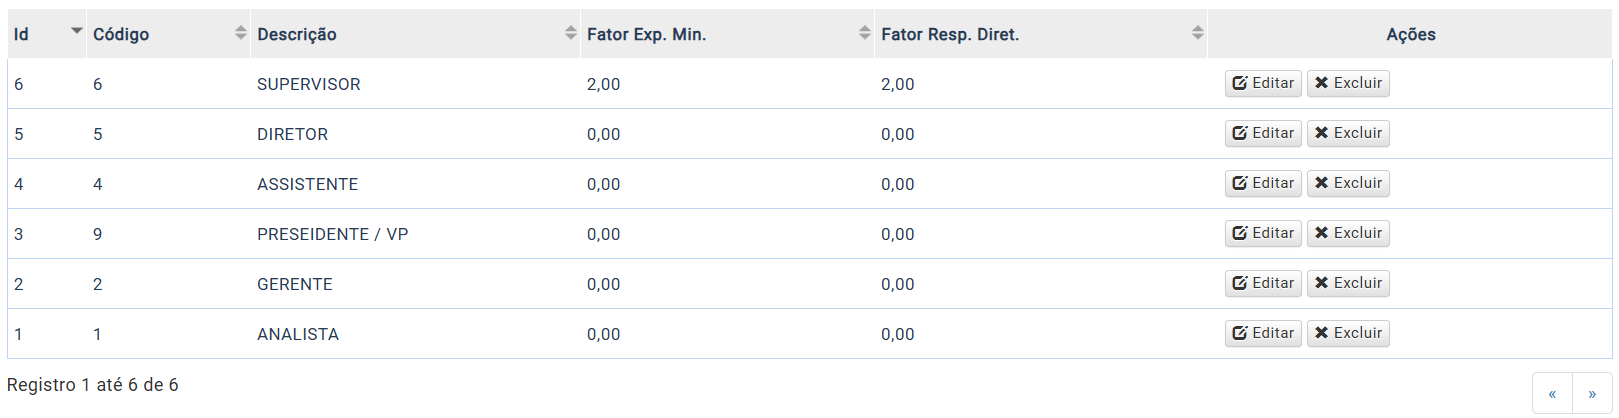
Task: Sort table by Id column arrow
Action: 76,31
